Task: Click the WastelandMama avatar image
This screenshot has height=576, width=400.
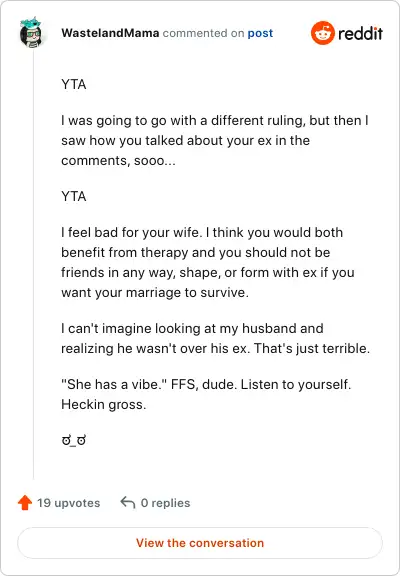Action: pos(31,32)
